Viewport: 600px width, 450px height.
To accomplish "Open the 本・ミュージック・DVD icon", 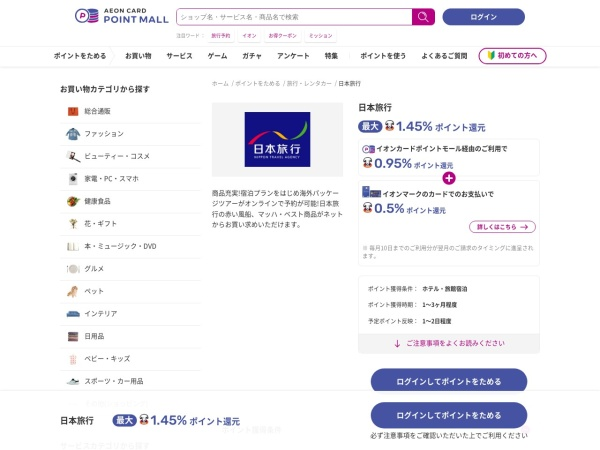I will point(73,246).
